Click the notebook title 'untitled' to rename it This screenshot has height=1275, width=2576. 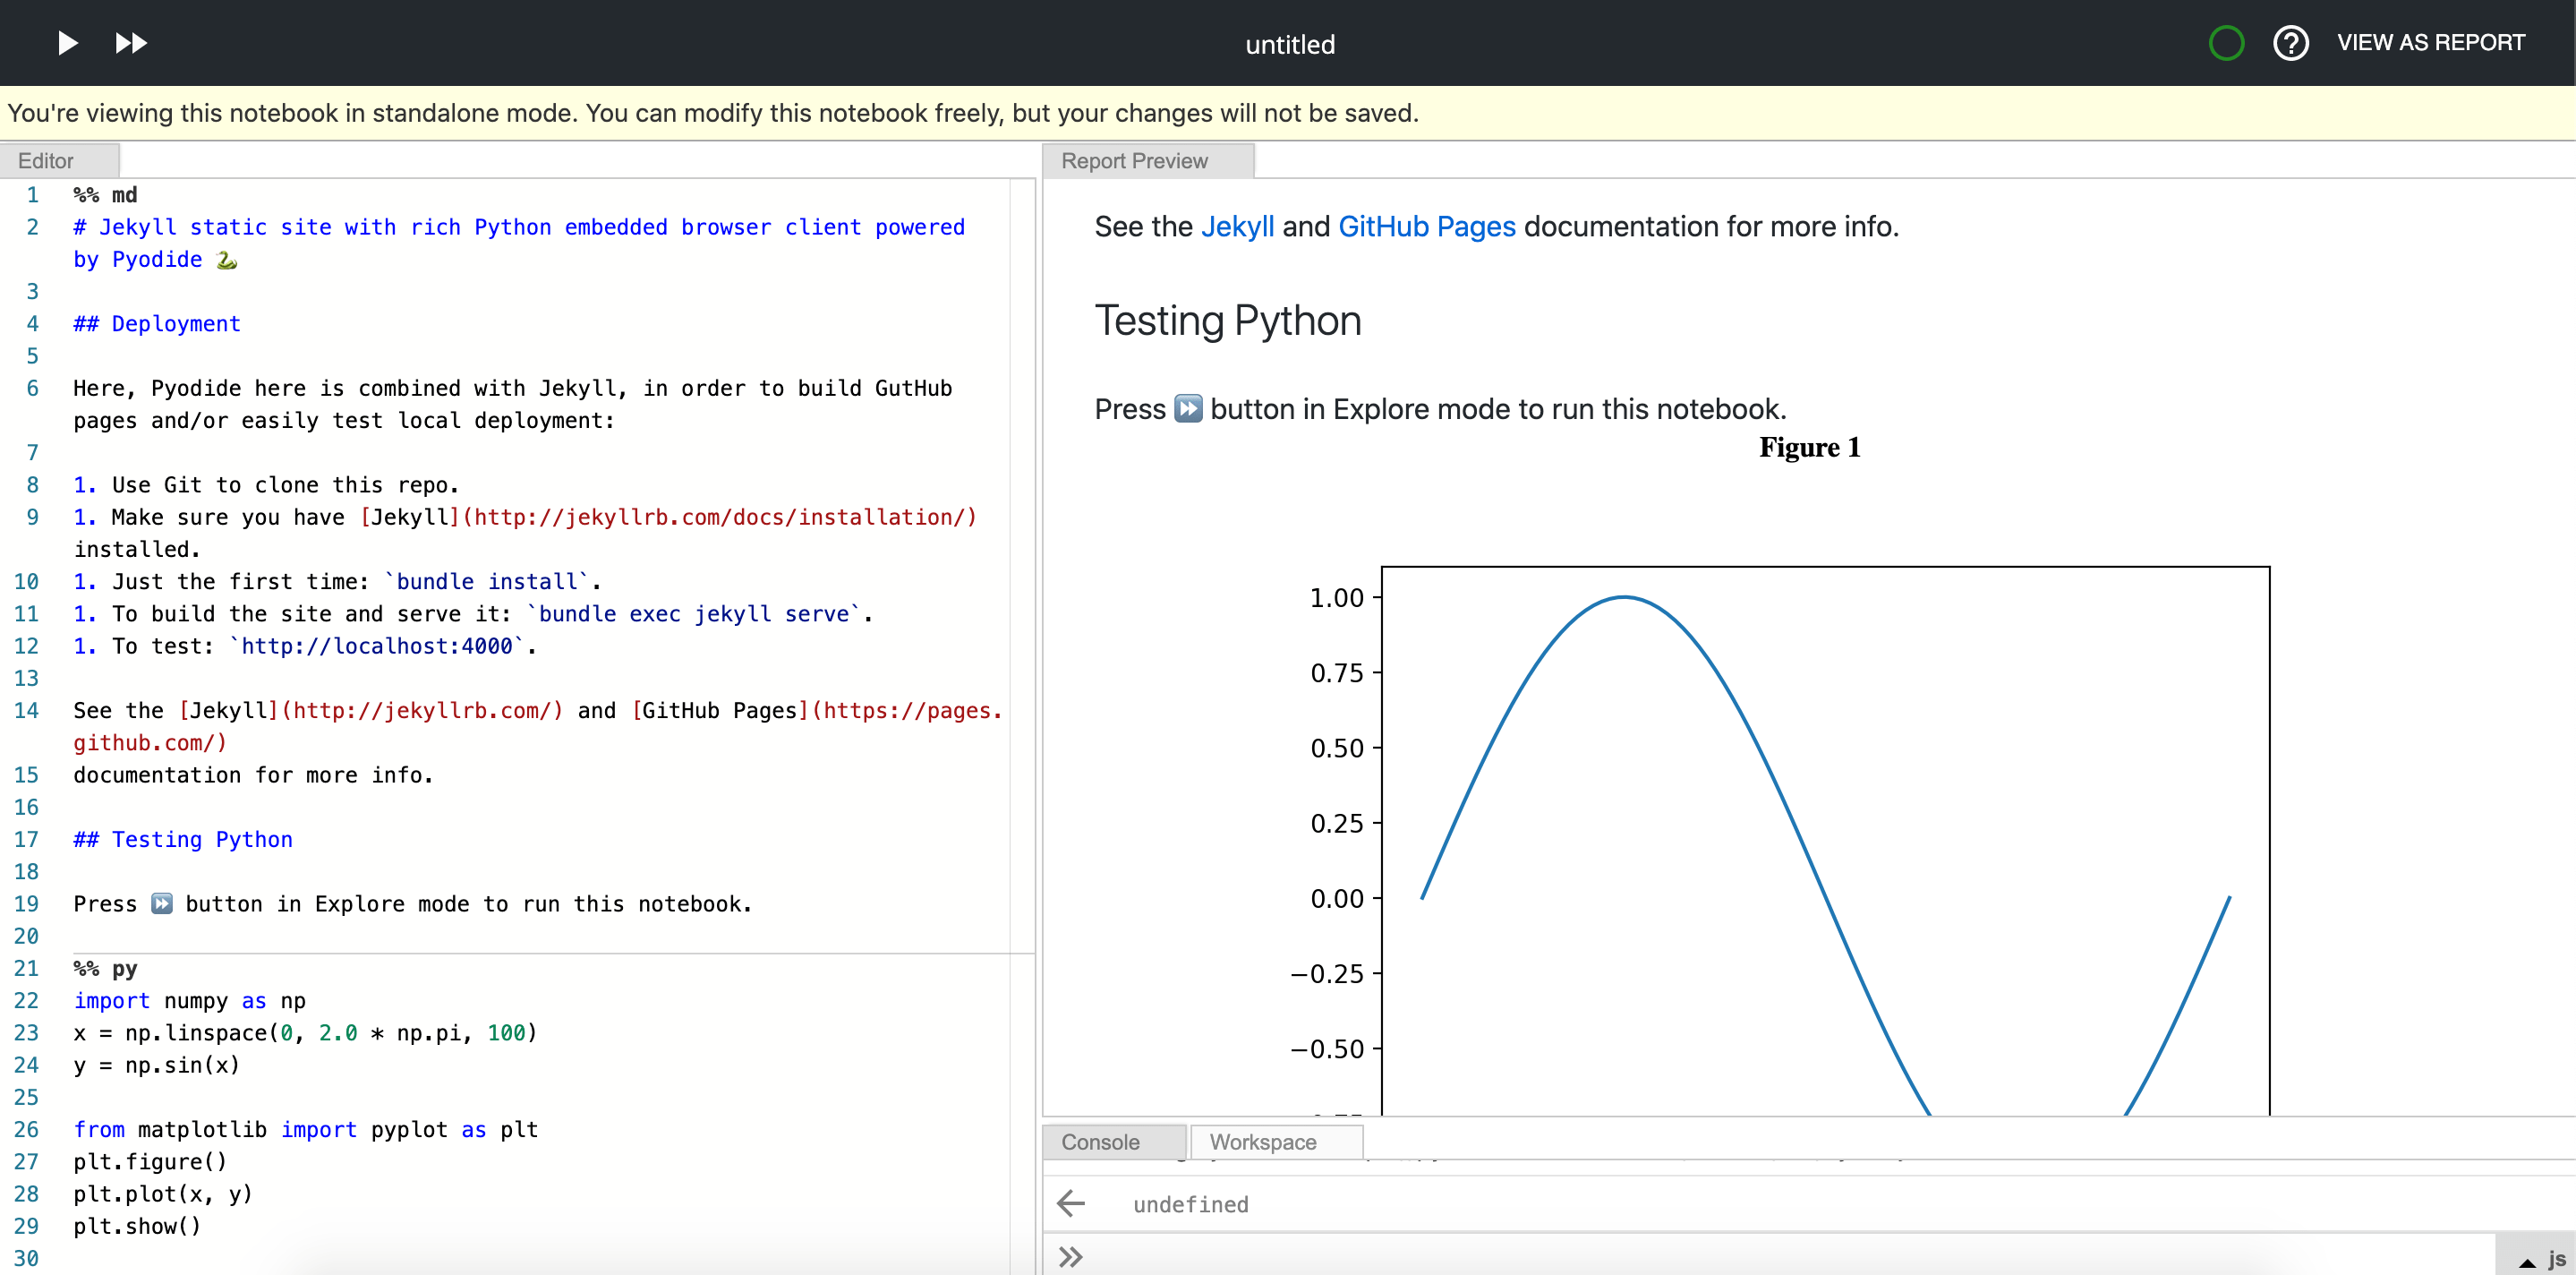[x=1289, y=43]
